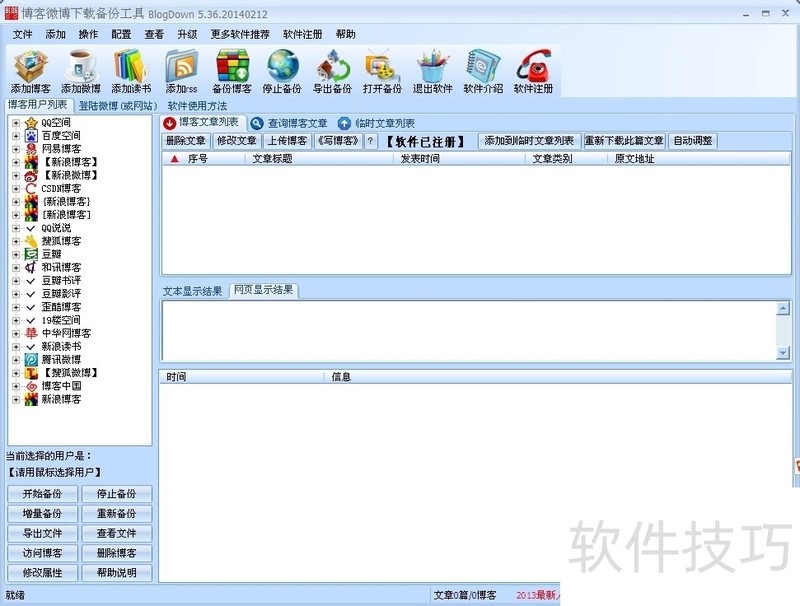The image size is (800, 606).
Task: Click the 停止备份 globe icon
Action: click(282, 67)
